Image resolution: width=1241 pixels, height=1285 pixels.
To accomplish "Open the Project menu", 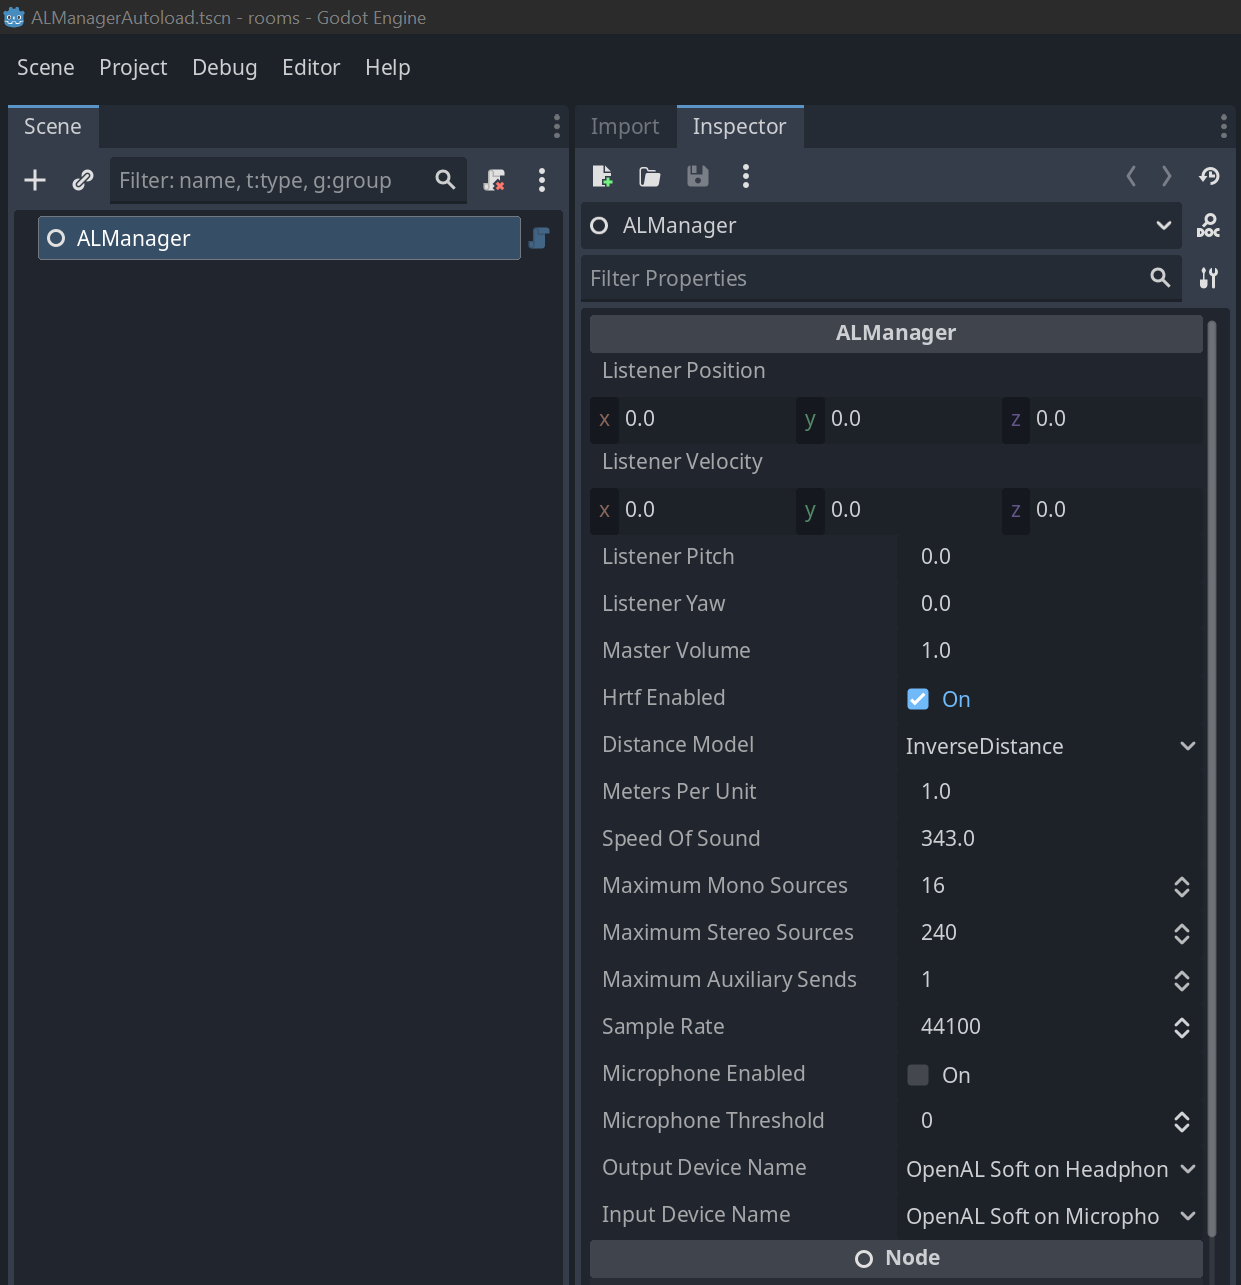I will 133,67.
